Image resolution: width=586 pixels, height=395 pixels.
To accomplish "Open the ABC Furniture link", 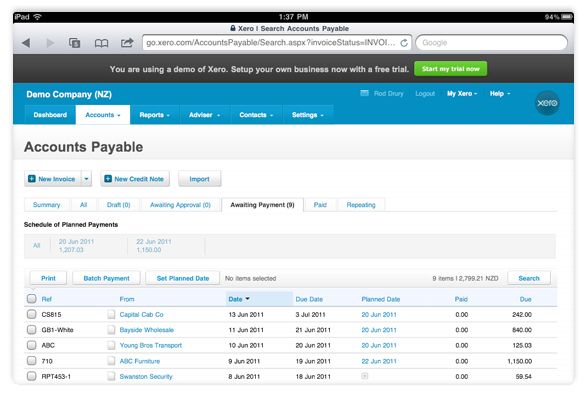I will [140, 361].
